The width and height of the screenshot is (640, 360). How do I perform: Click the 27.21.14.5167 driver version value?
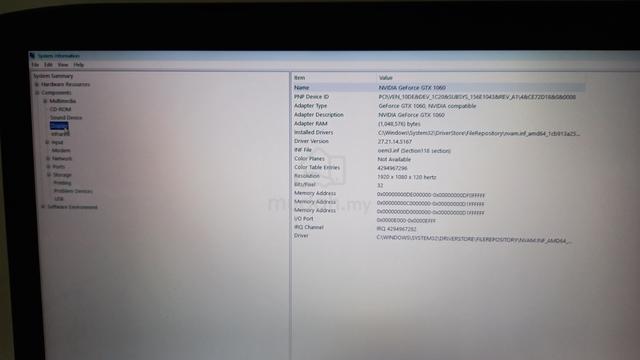pyautogui.click(x=395, y=142)
